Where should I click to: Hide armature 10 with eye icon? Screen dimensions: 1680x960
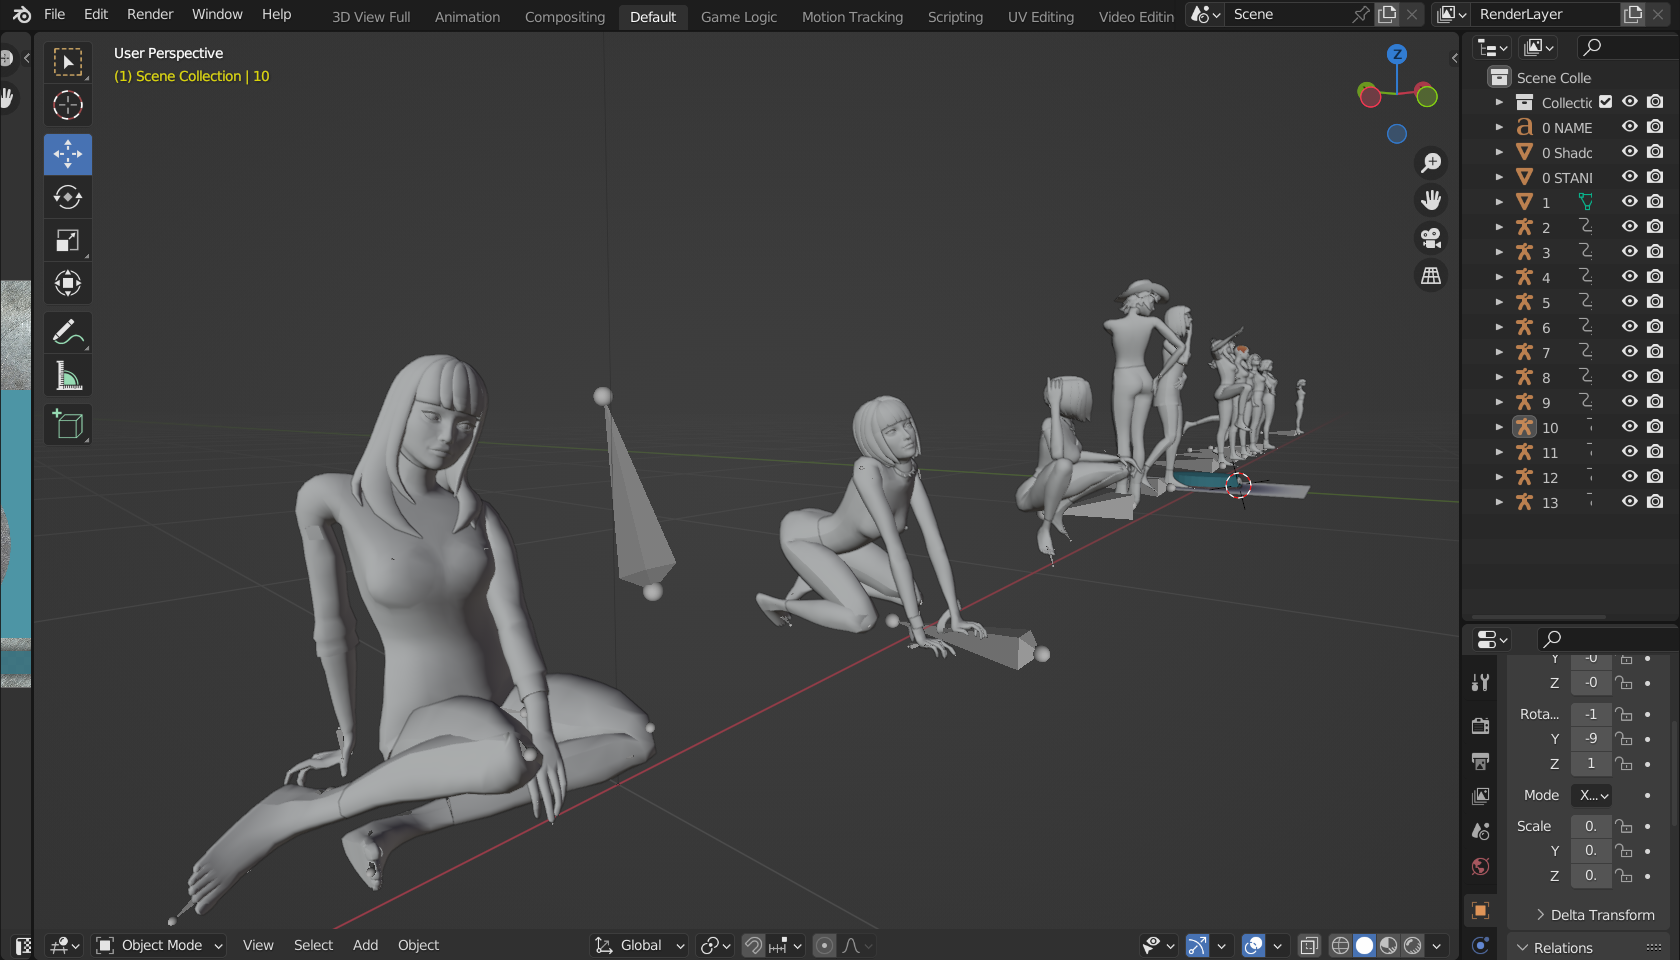(1630, 427)
